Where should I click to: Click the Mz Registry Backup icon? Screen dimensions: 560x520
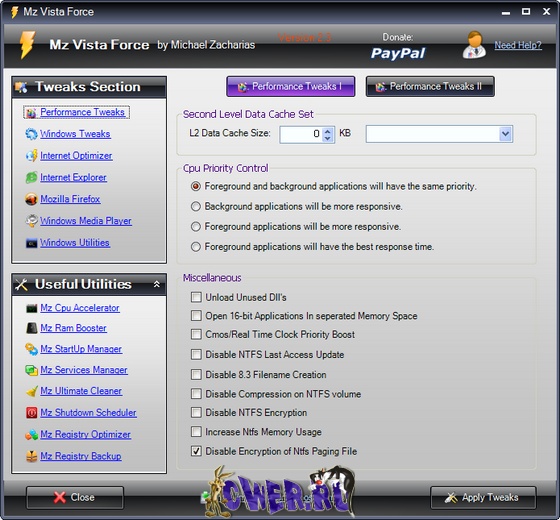coord(31,456)
